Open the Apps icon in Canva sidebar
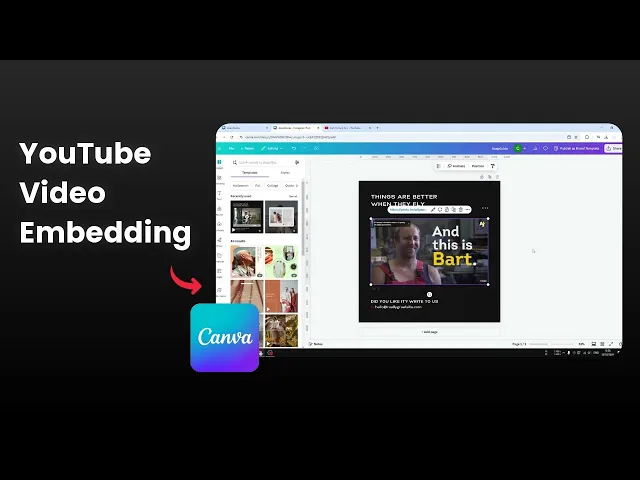Viewport: 640px width, 480px height. [220, 273]
